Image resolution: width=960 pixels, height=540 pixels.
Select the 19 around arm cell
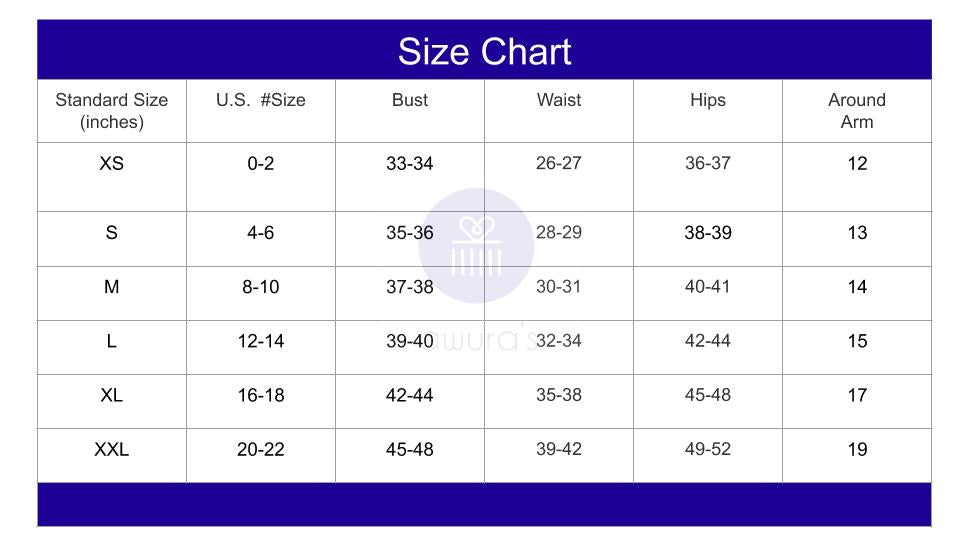click(x=857, y=449)
